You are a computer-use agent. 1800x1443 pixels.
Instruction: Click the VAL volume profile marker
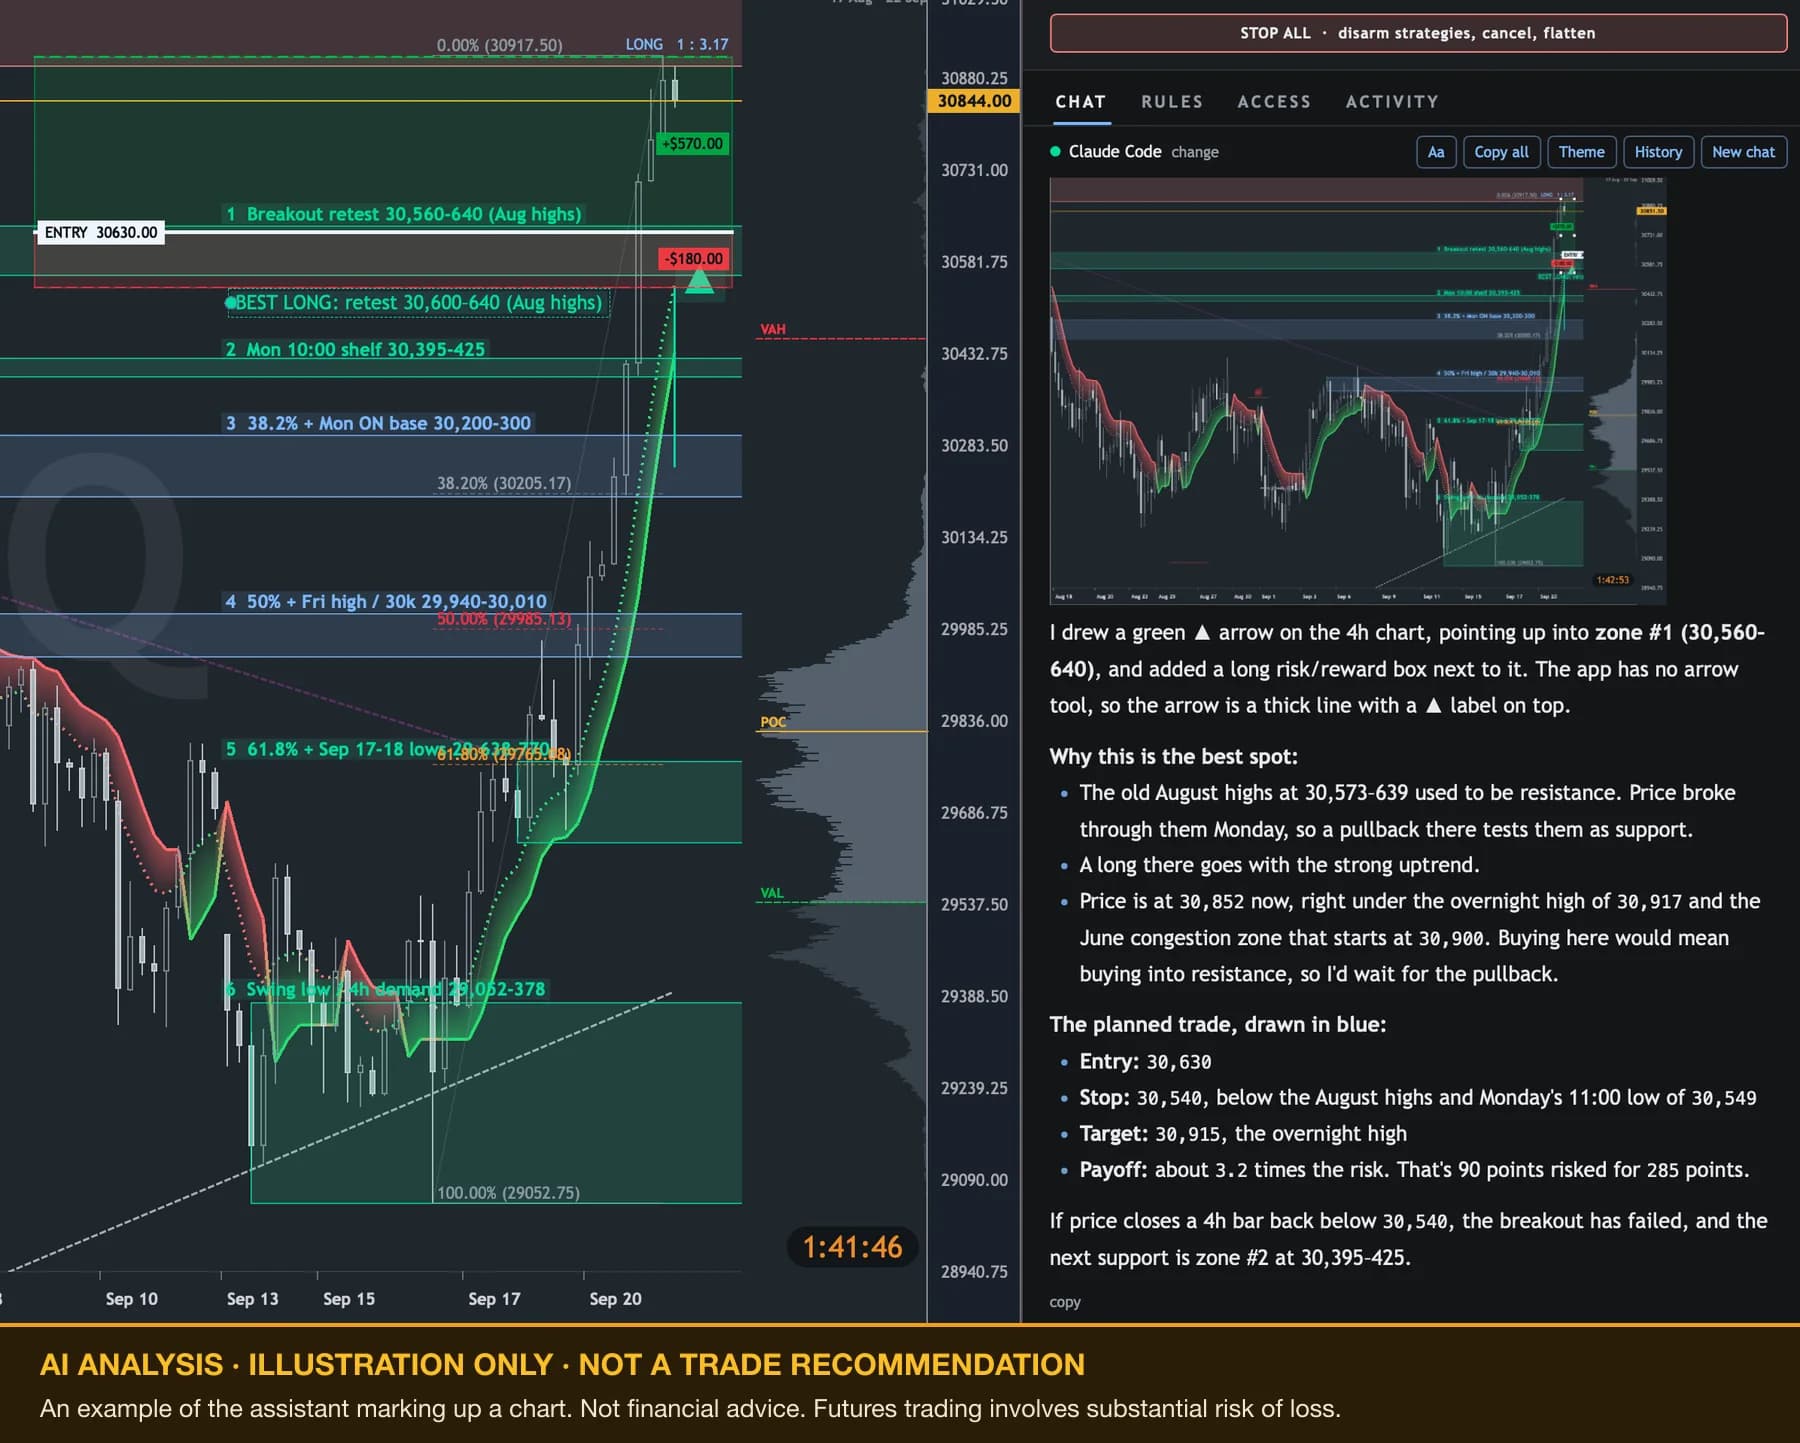click(772, 893)
